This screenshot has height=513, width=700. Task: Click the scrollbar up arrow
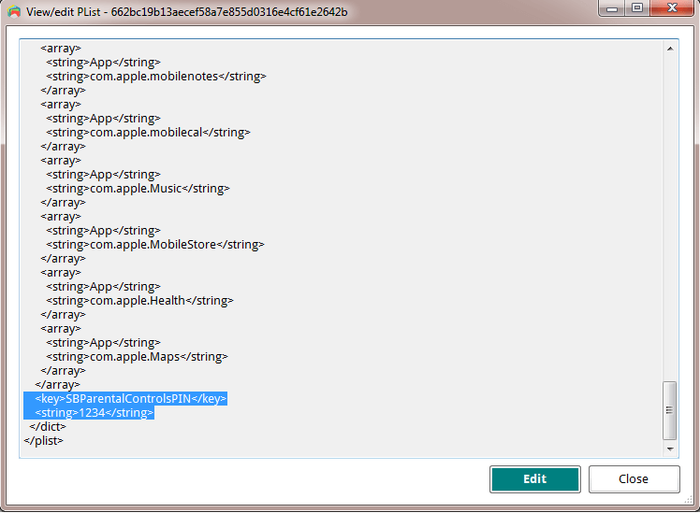click(670, 49)
